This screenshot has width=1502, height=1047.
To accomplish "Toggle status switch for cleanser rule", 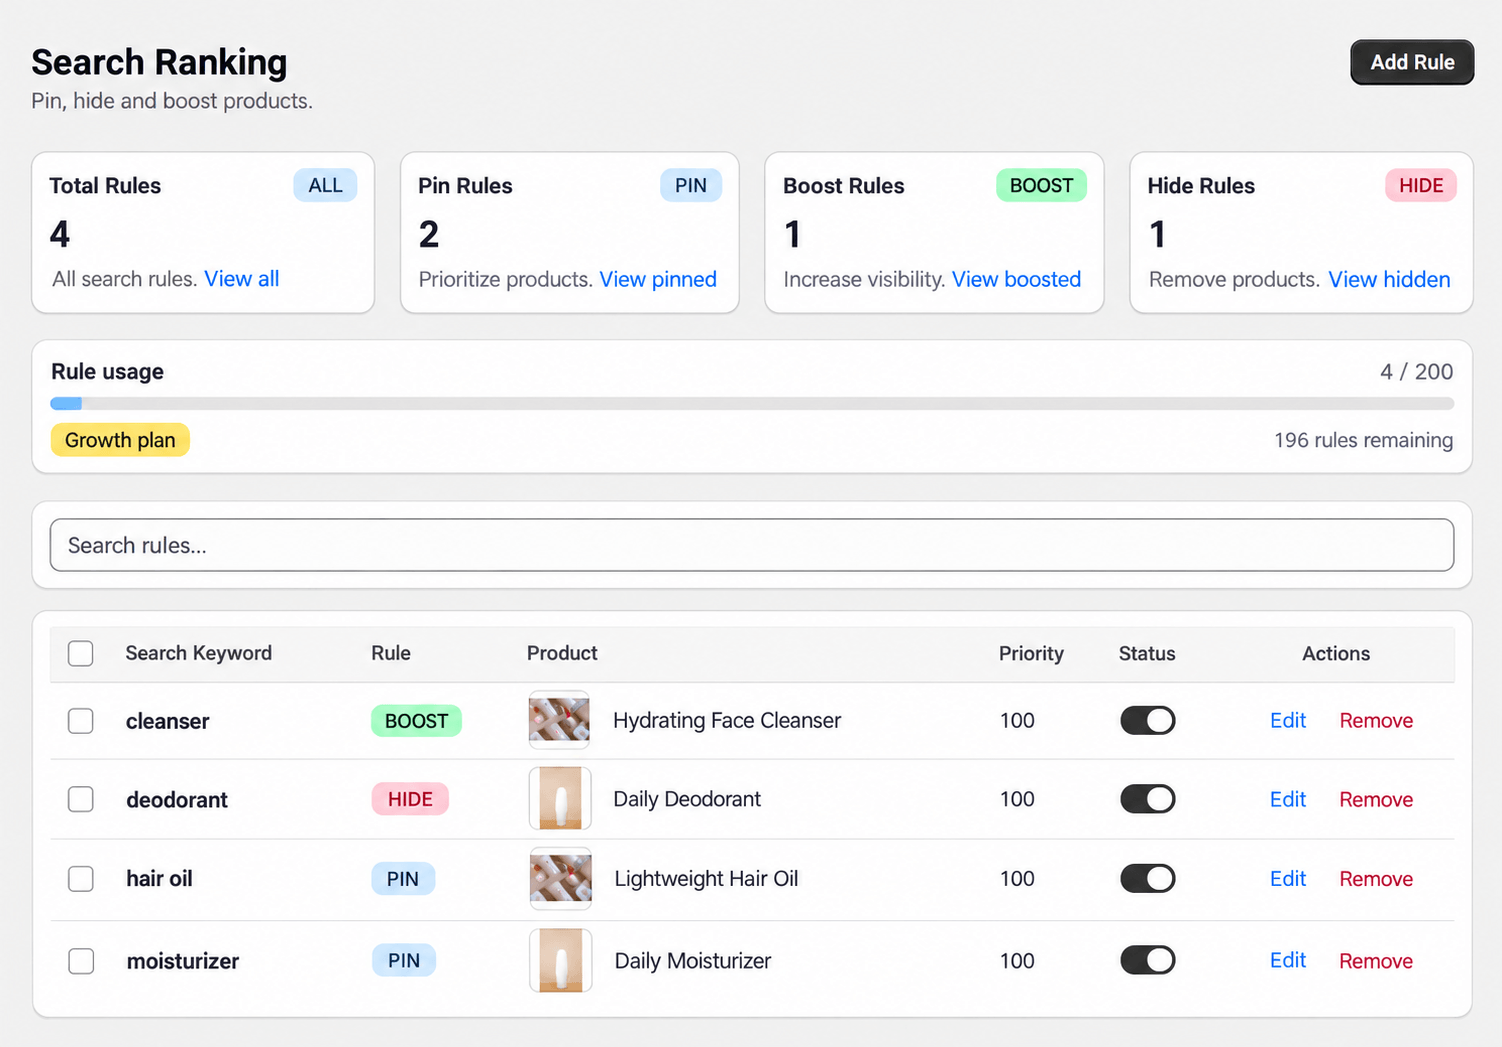I will (x=1147, y=720).
